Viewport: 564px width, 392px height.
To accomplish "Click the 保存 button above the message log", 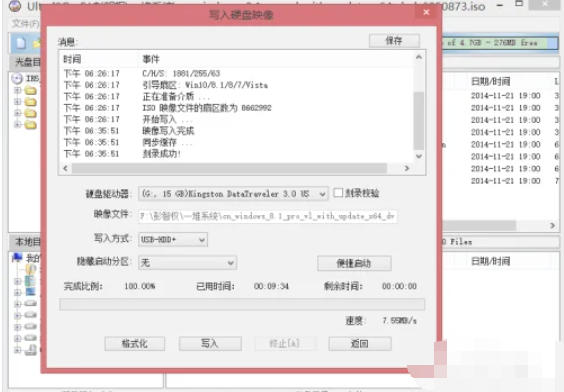I will coord(394,41).
